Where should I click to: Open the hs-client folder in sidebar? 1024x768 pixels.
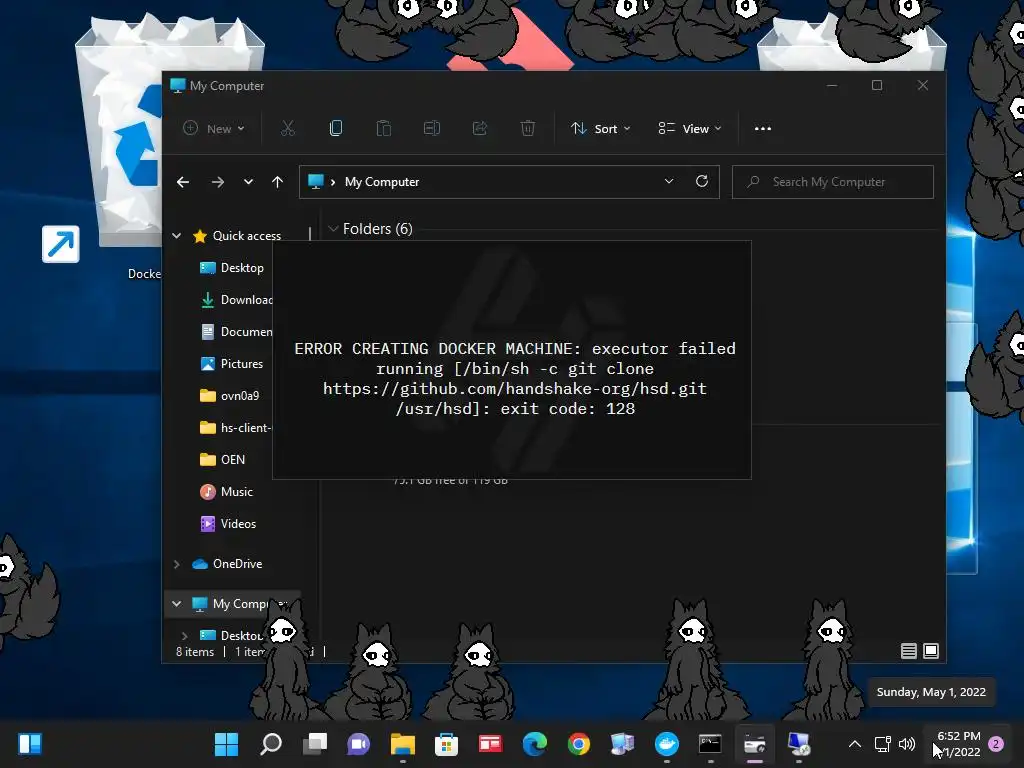(235, 428)
